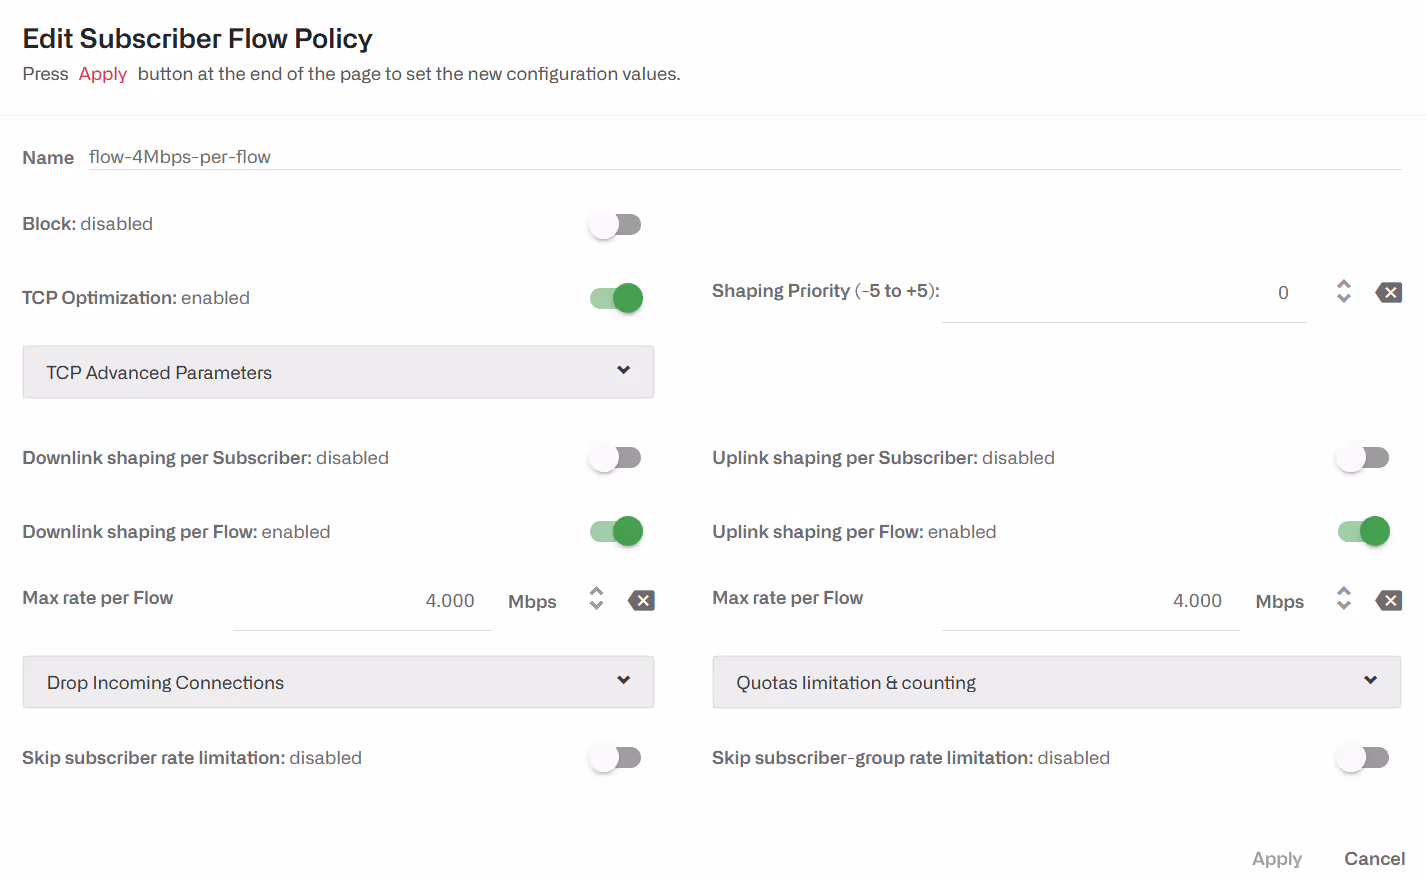Toggle the Block switch
The image size is (1426, 880).
[x=615, y=225]
